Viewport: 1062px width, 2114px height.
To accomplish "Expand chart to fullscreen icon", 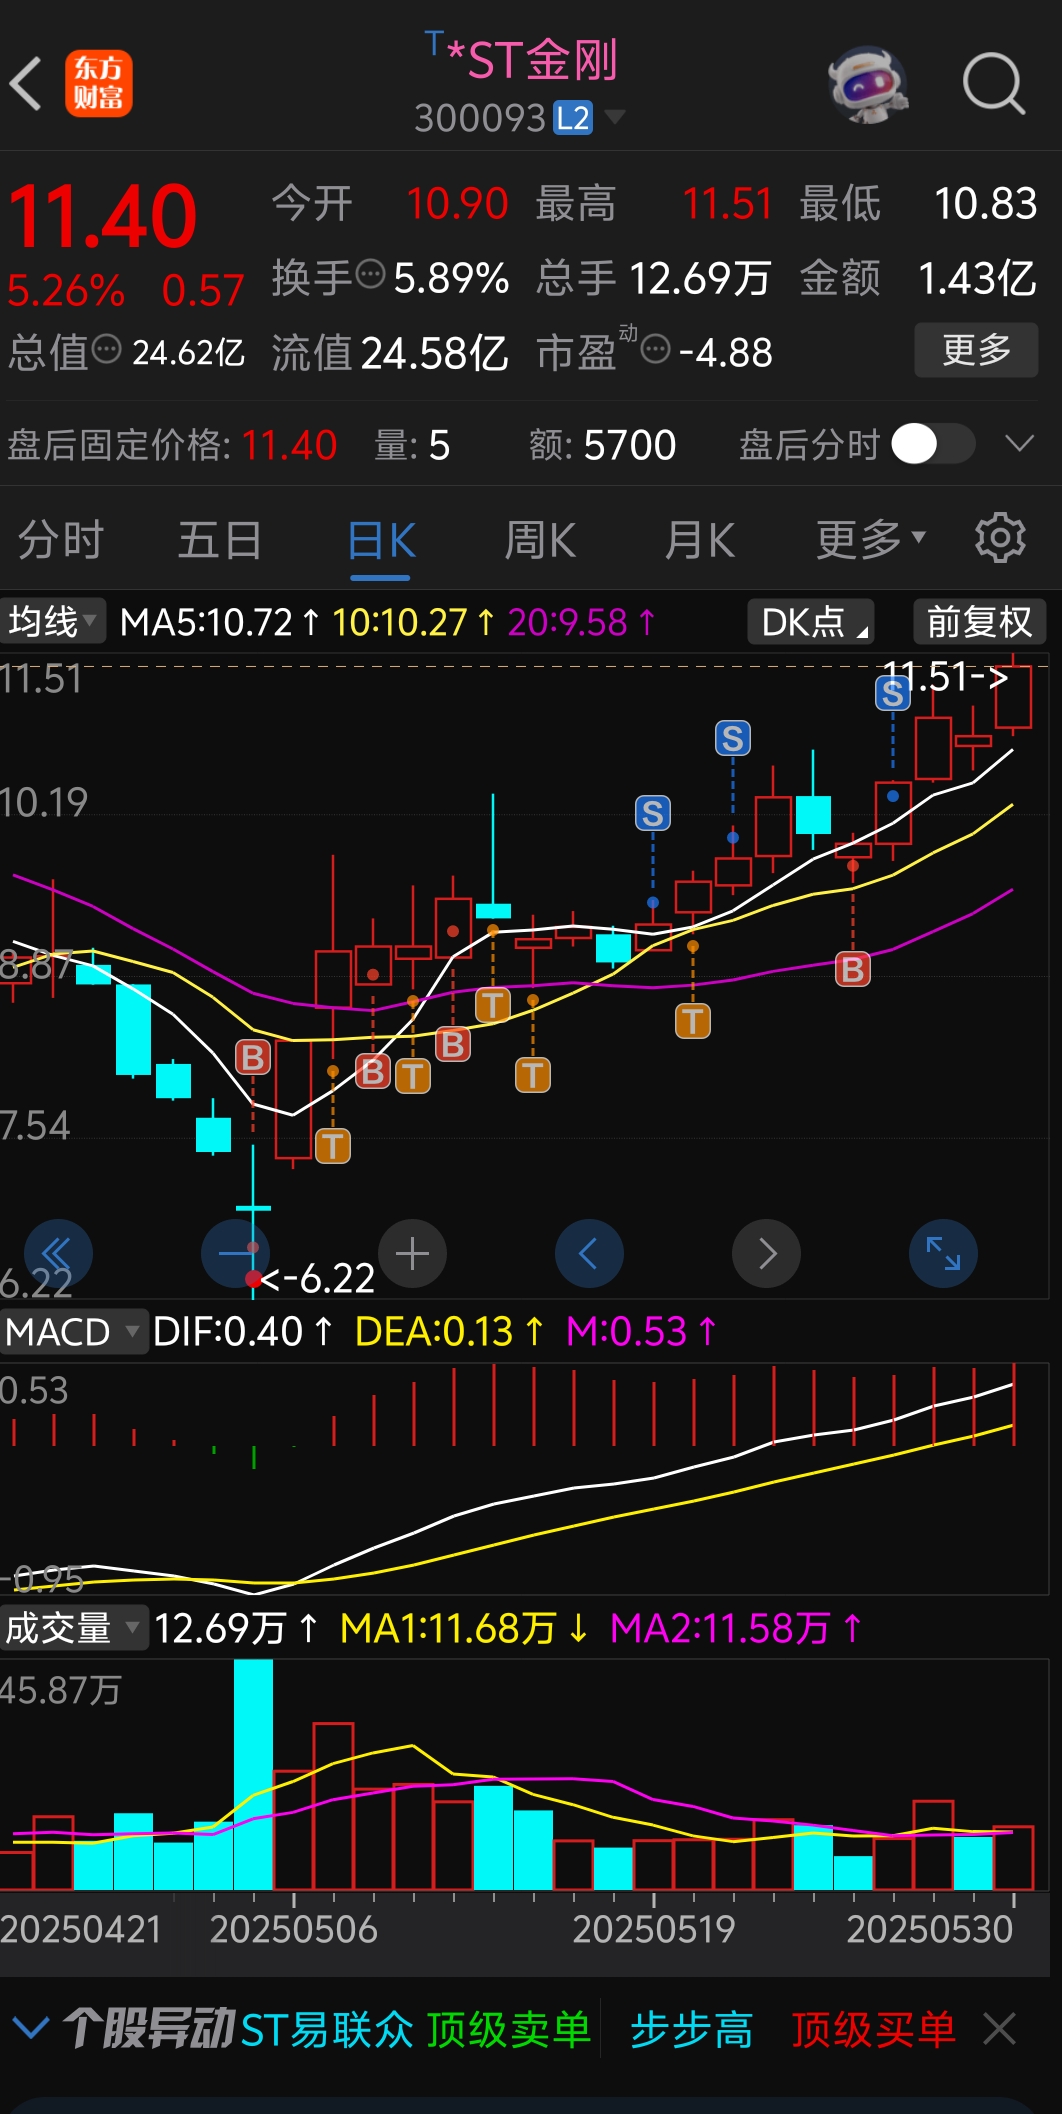I will [x=943, y=1253].
